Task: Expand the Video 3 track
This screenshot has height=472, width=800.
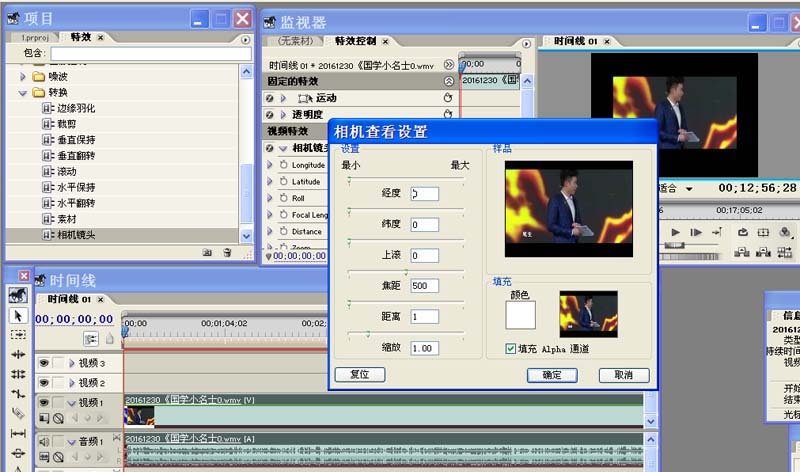Action: (x=71, y=363)
